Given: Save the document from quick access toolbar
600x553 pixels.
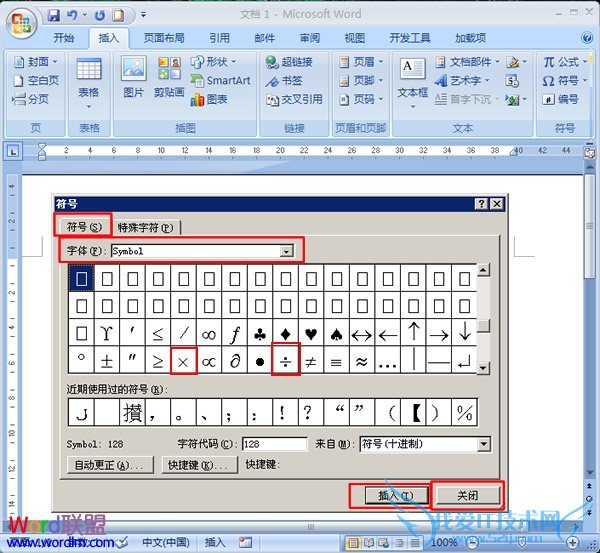Looking at the screenshot, I should 54,15.
